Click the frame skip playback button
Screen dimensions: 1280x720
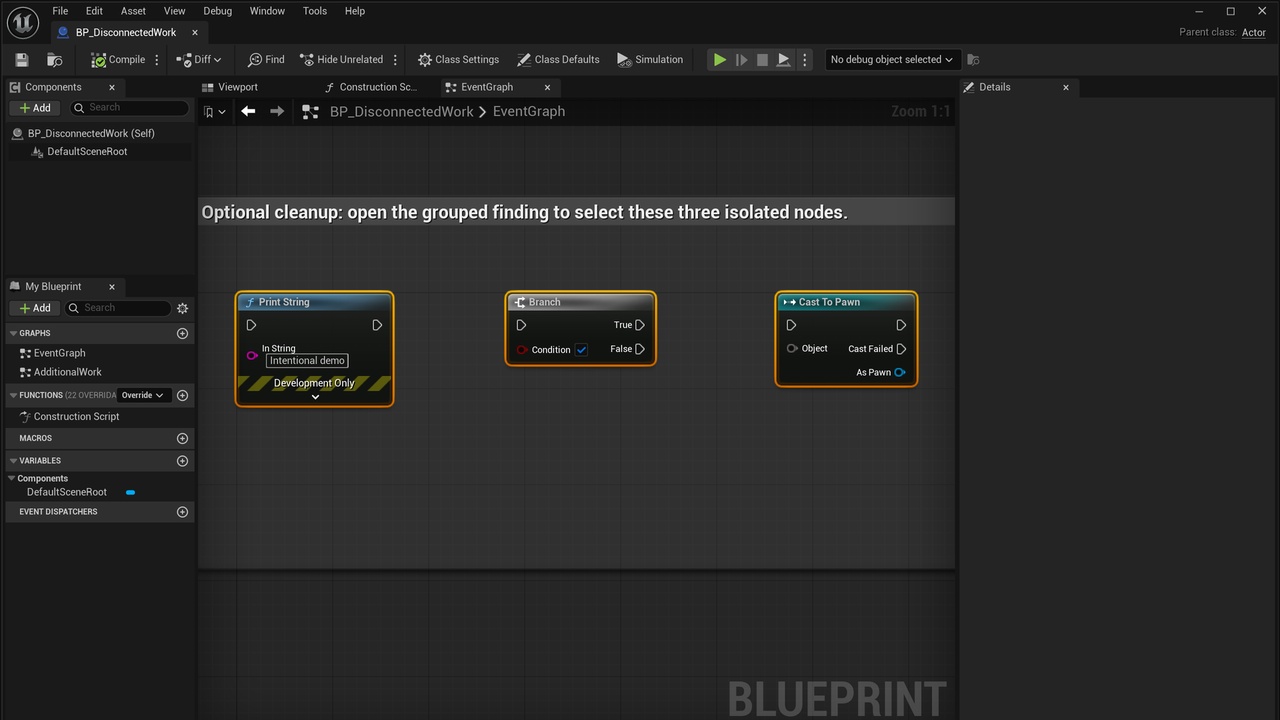pos(741,60)
